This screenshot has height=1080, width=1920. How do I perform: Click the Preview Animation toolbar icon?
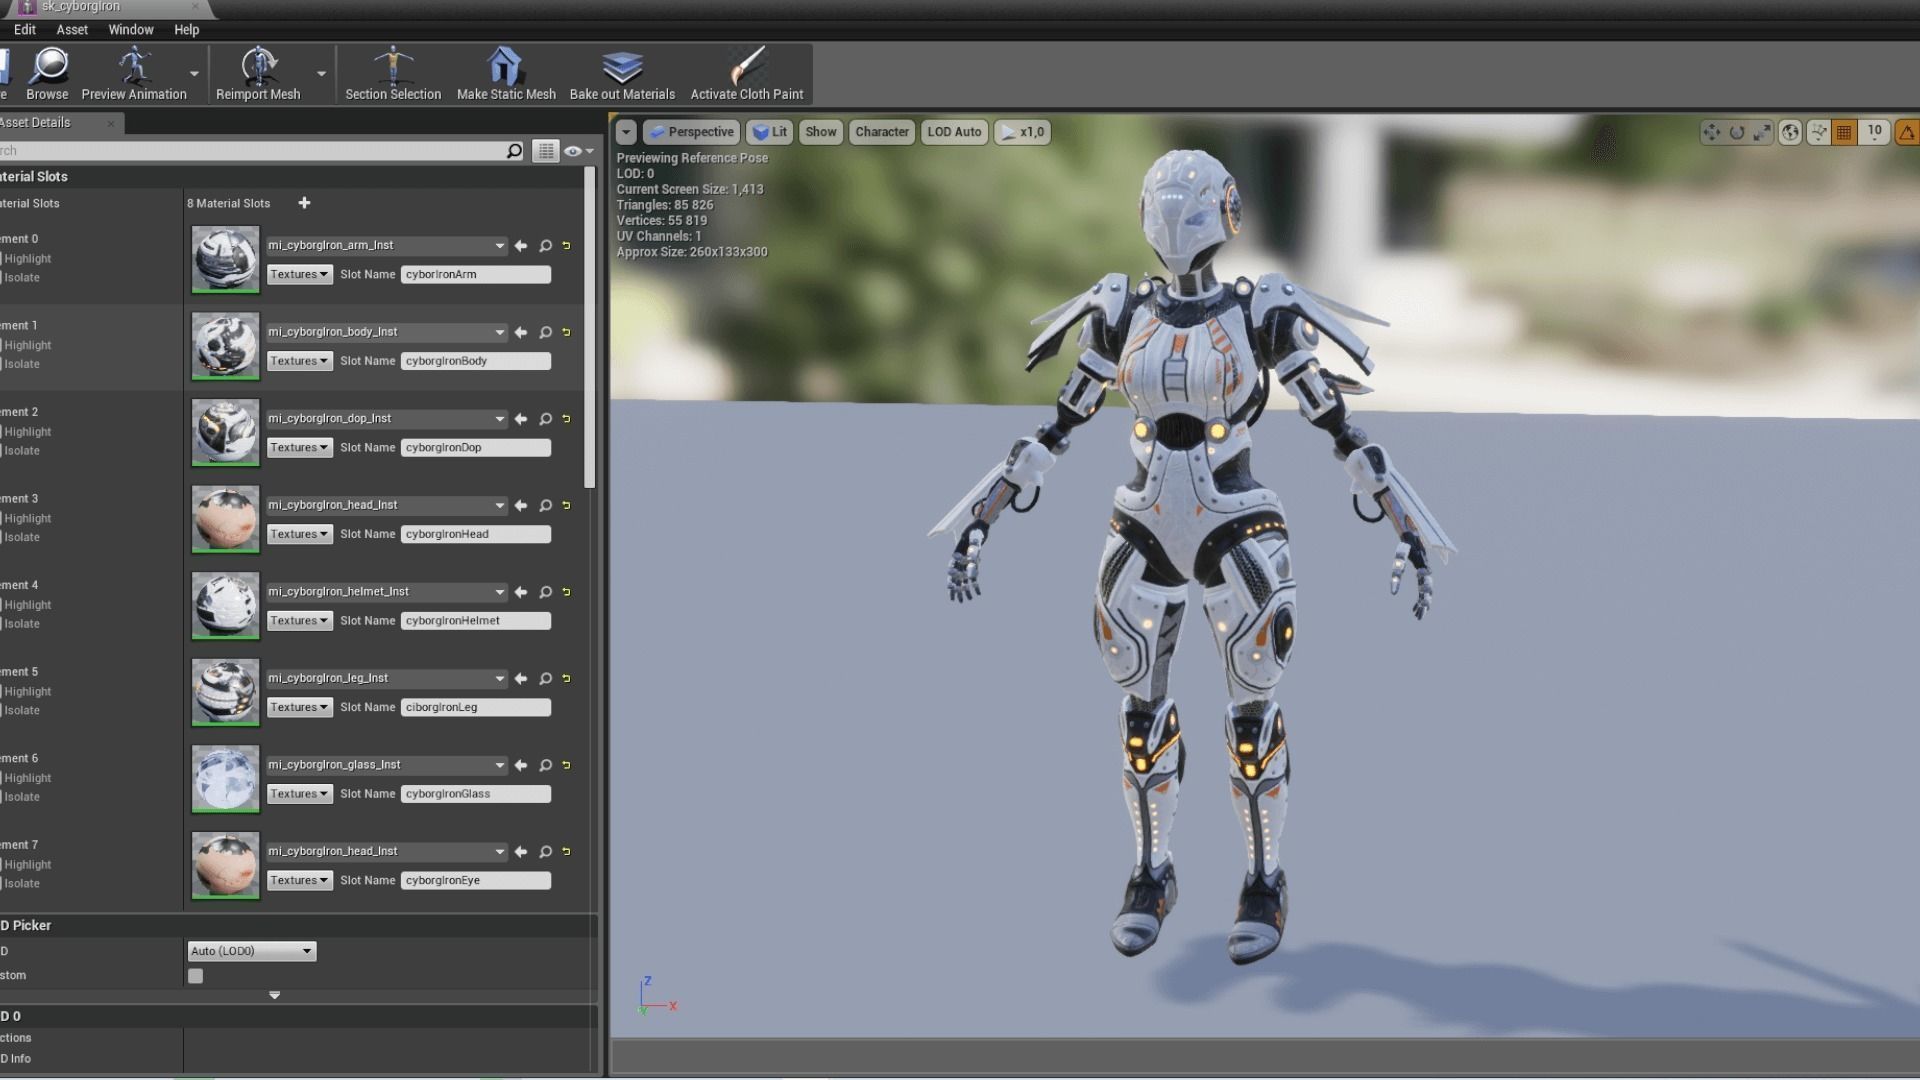(134, 74)
